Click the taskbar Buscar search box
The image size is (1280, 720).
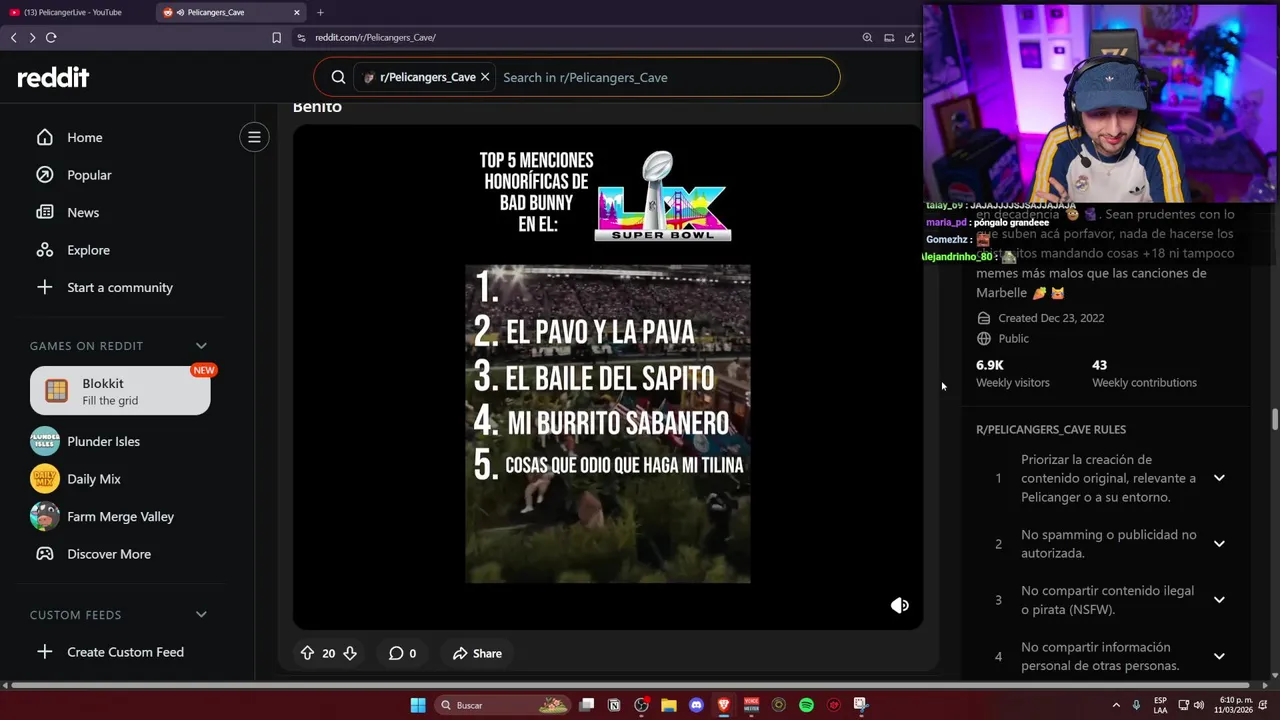click(505, 705)
